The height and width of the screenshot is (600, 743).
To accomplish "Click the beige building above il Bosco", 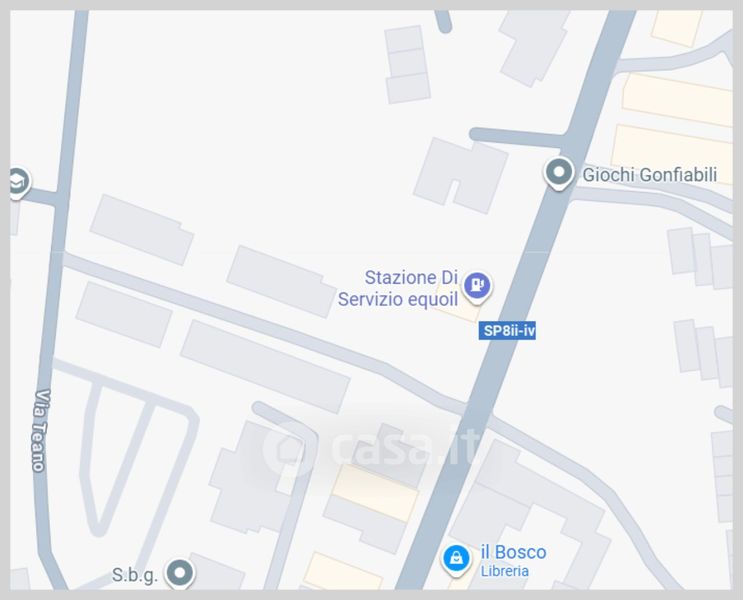I will 375,493.
